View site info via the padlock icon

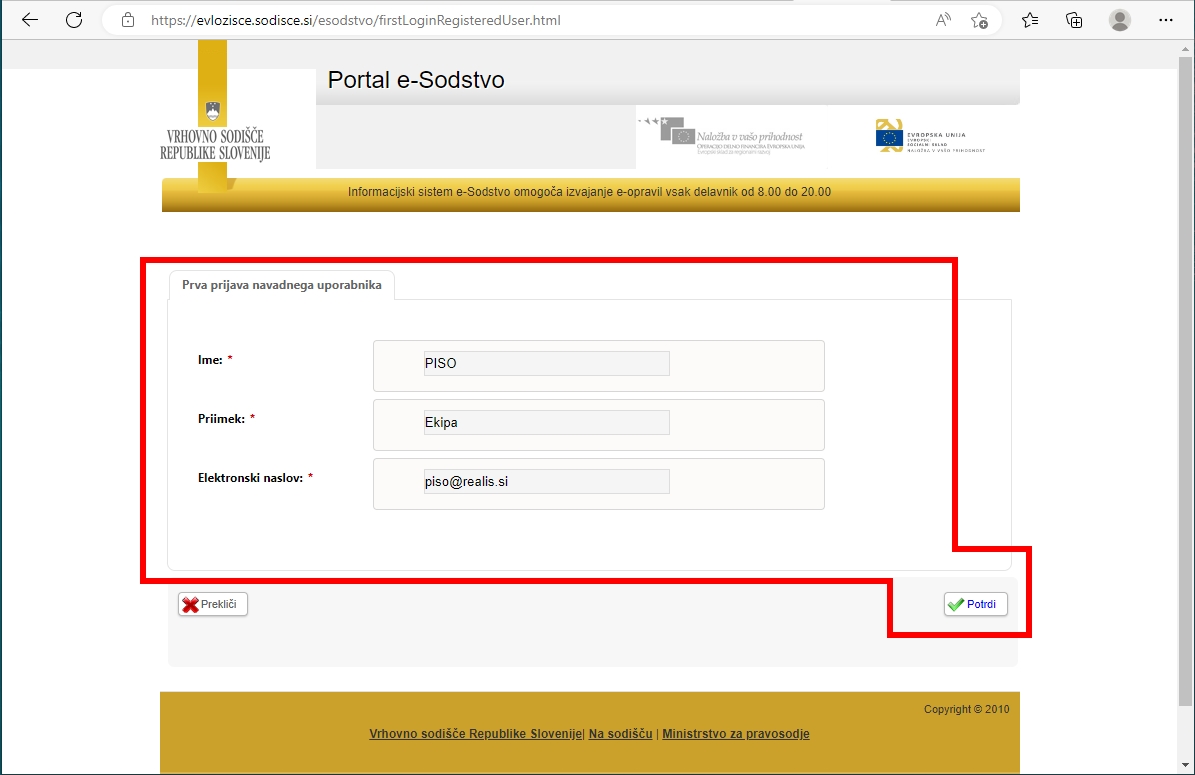127,20
